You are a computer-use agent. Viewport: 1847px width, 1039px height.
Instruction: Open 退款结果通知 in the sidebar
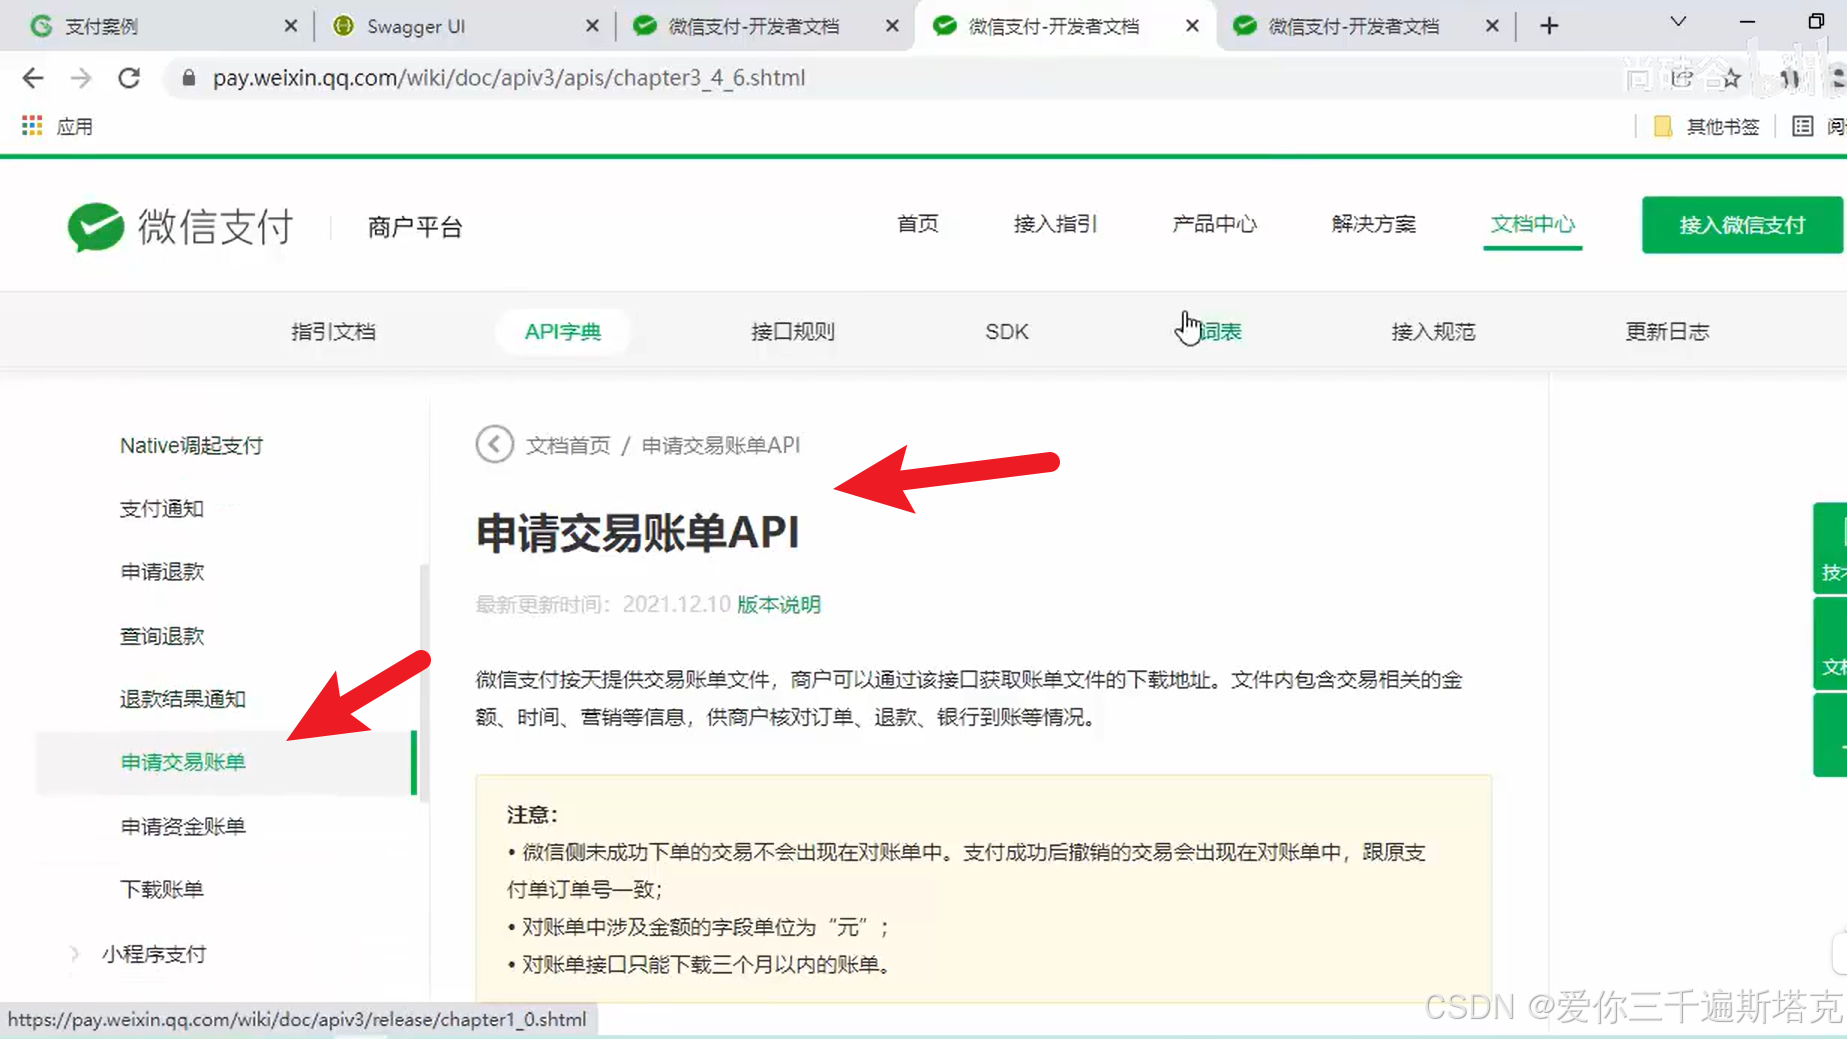click(183, 699)
